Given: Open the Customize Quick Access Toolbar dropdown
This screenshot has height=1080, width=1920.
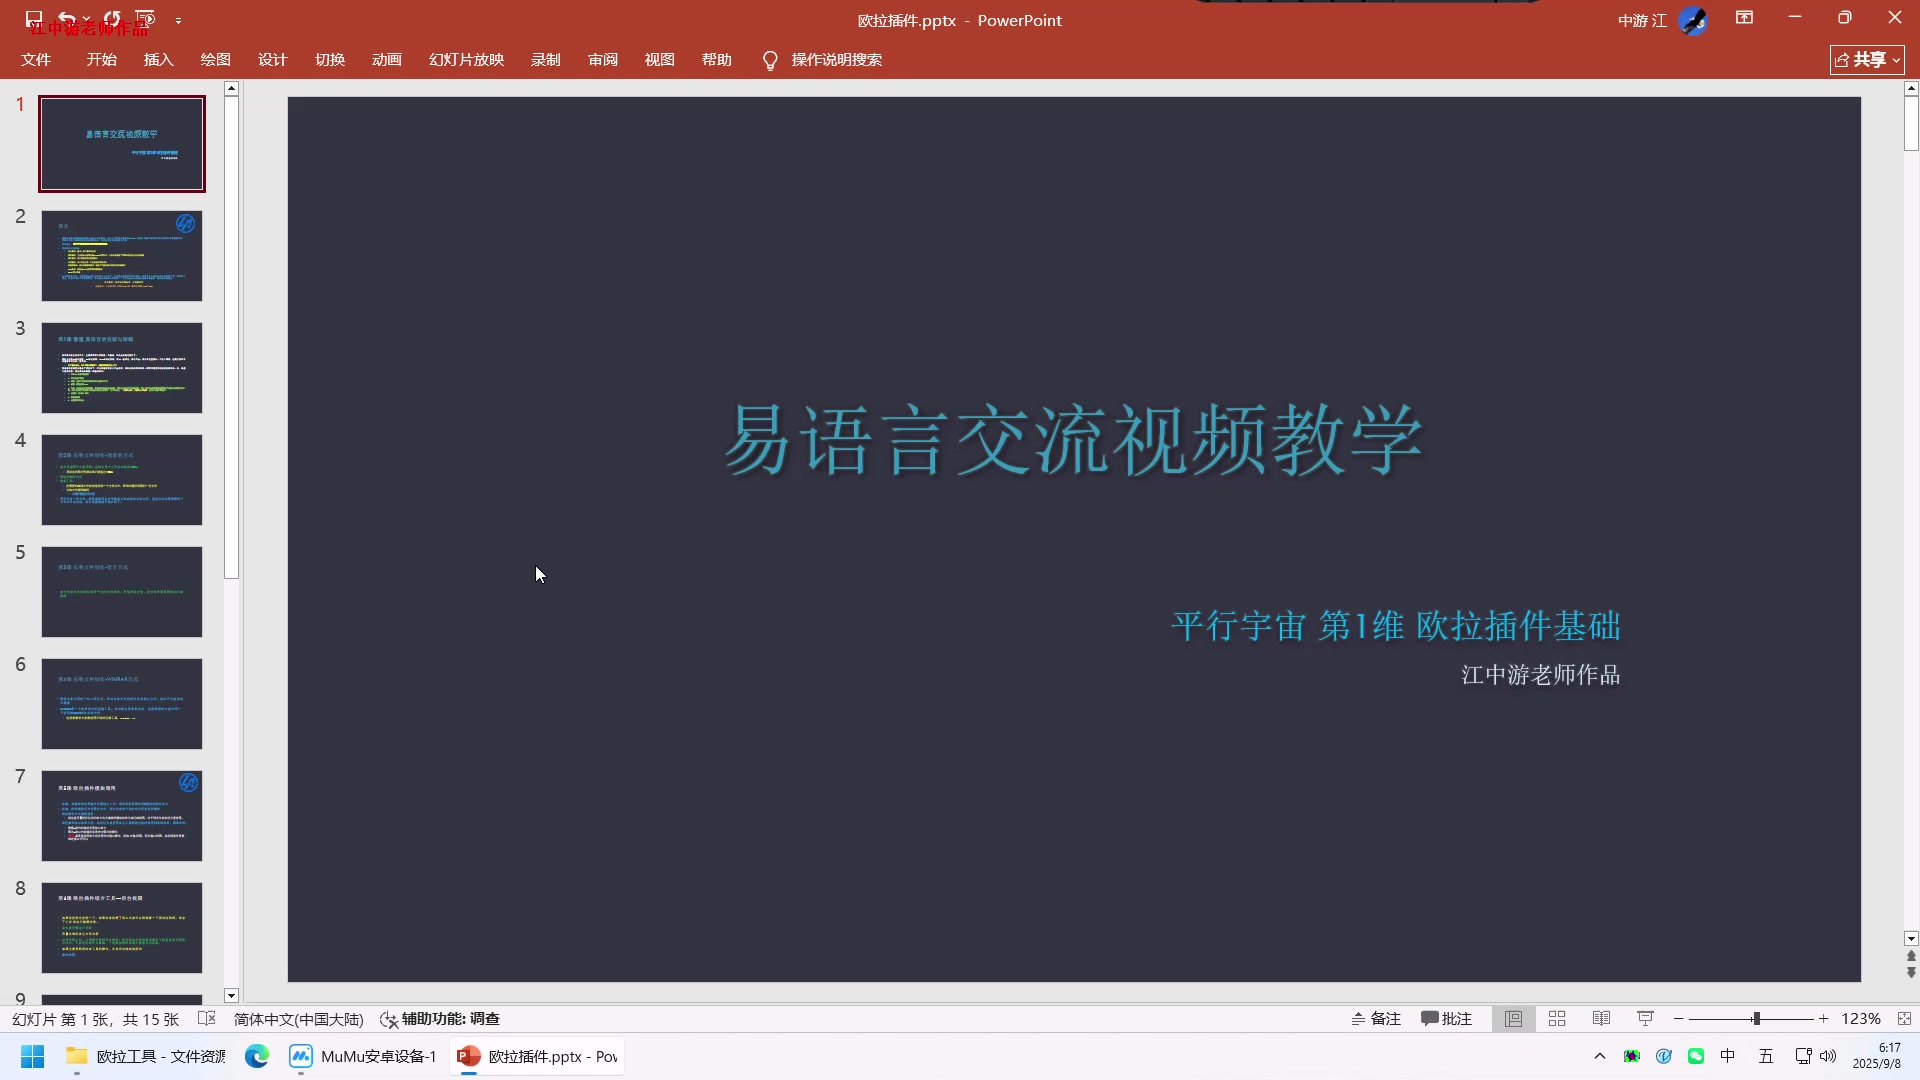Looking at the screenshot, I should tap(179, 20).
